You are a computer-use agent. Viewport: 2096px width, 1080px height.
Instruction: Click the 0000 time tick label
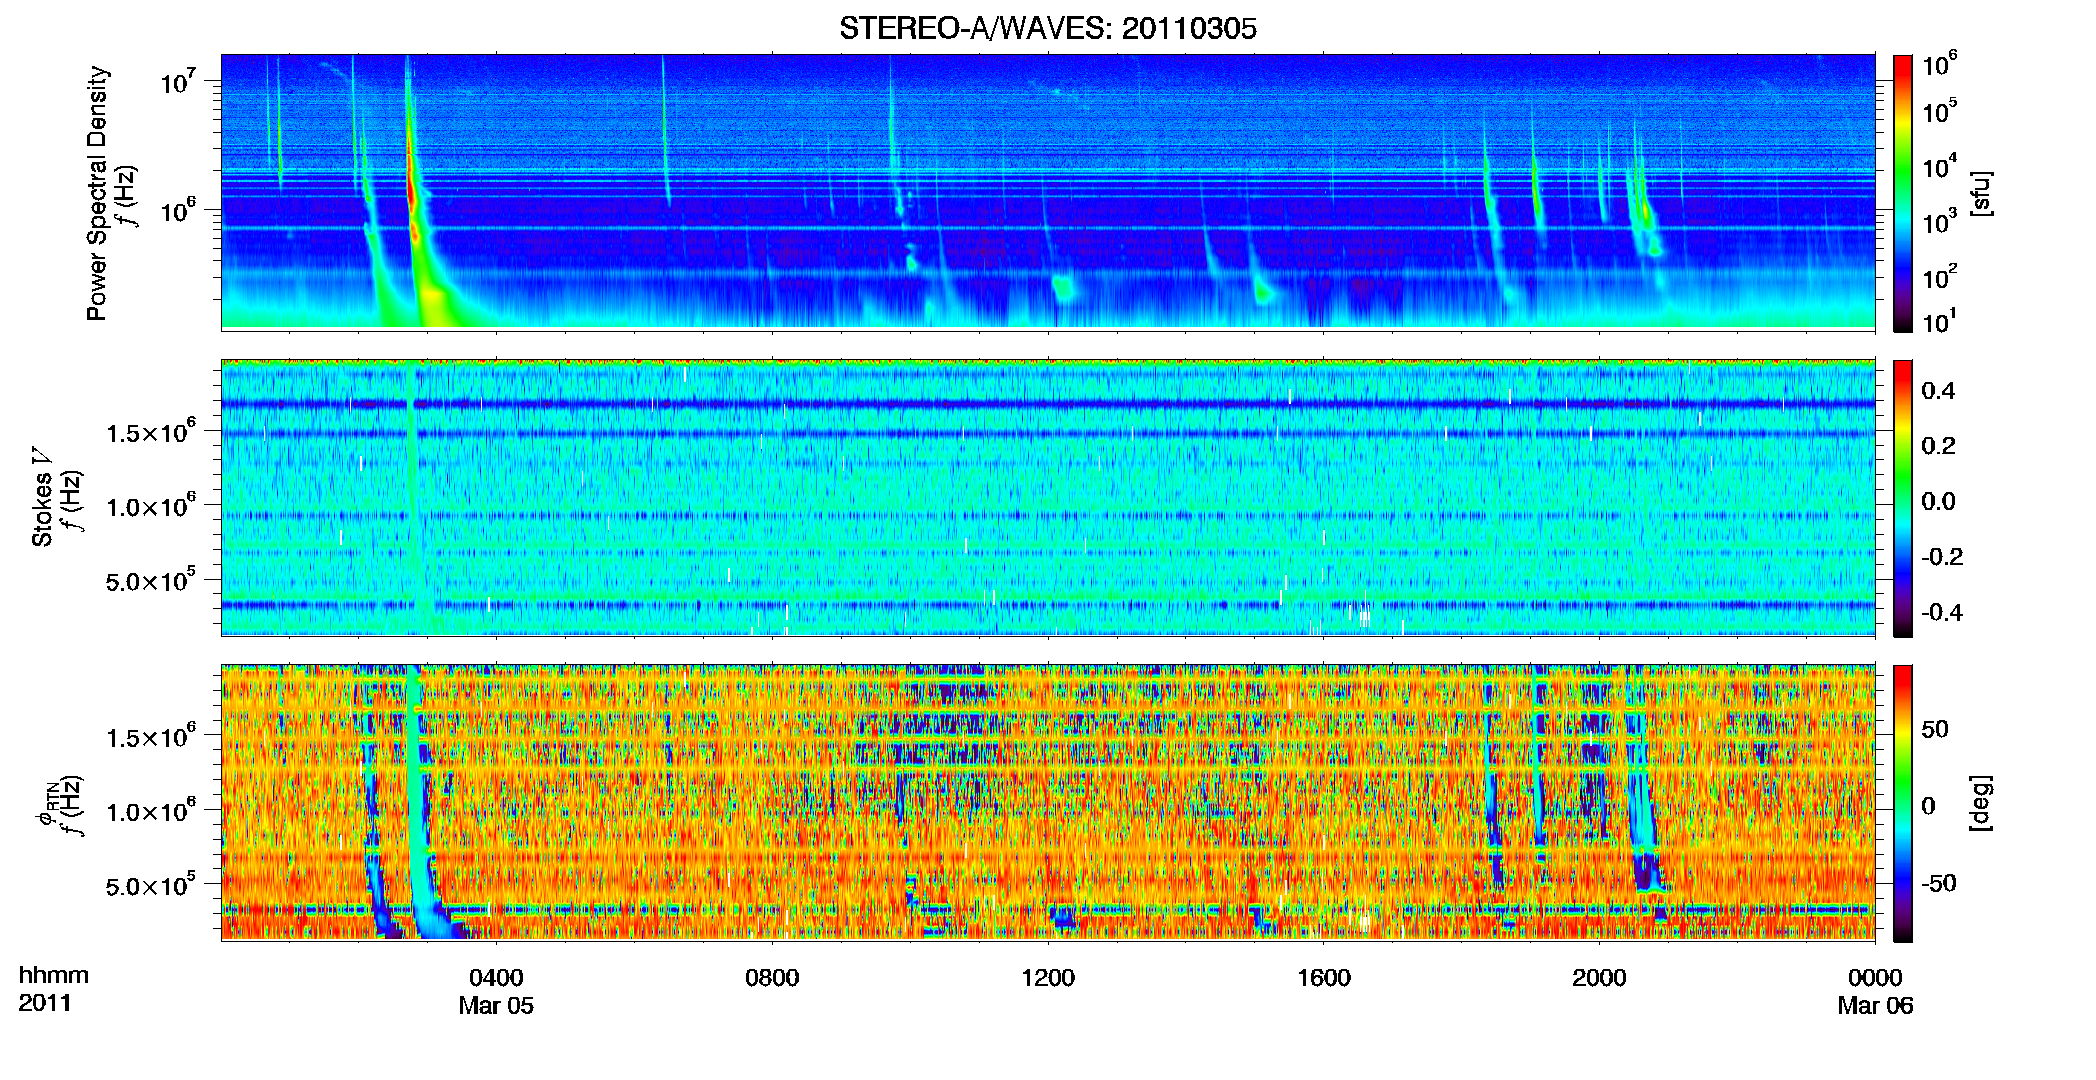coord(1875,978)
